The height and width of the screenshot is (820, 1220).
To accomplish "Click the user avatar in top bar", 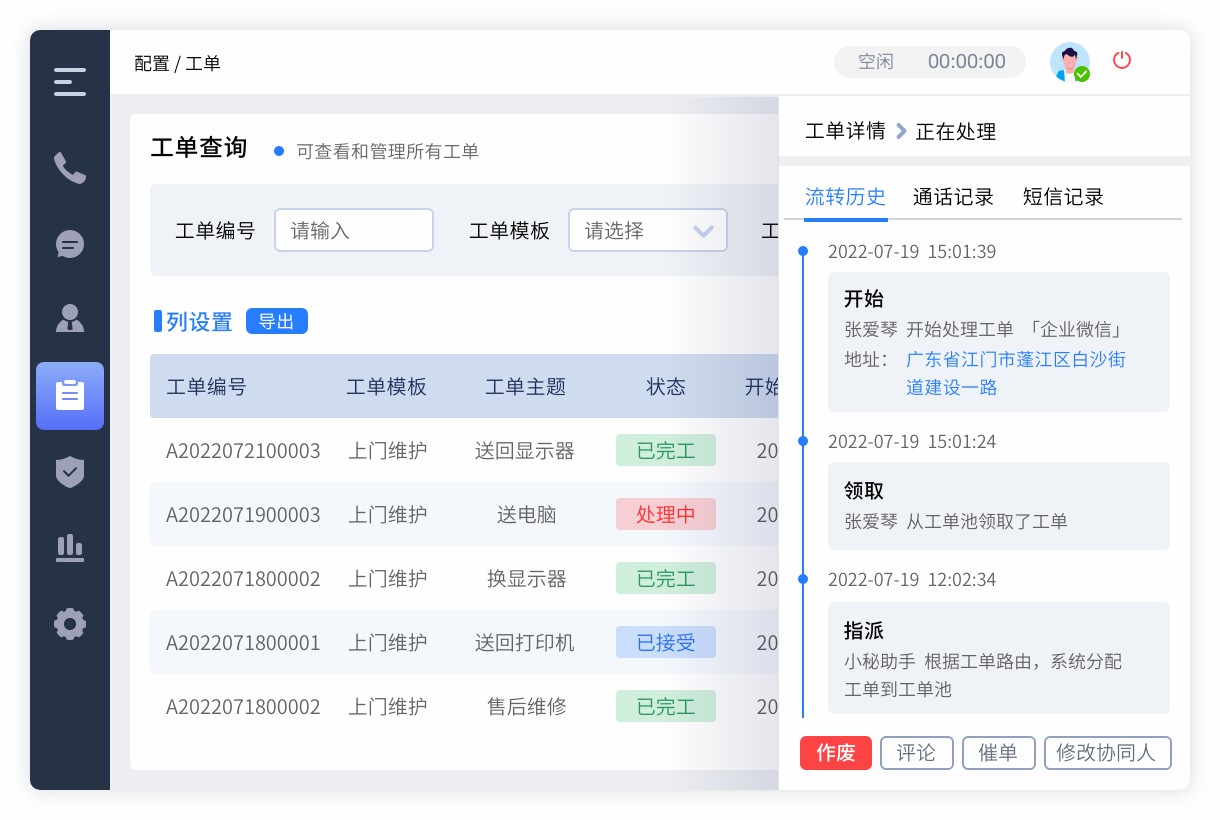I will 1069,61.
